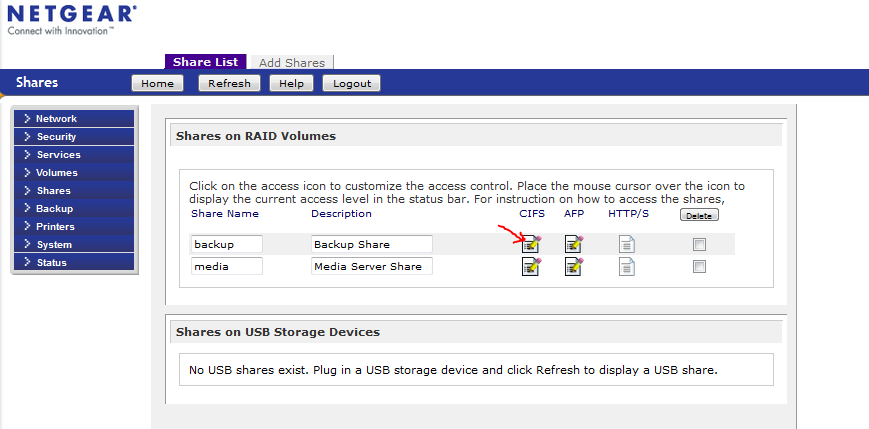Open CIFS access settings for media share

pyautogui.click(x=531, y=266)
